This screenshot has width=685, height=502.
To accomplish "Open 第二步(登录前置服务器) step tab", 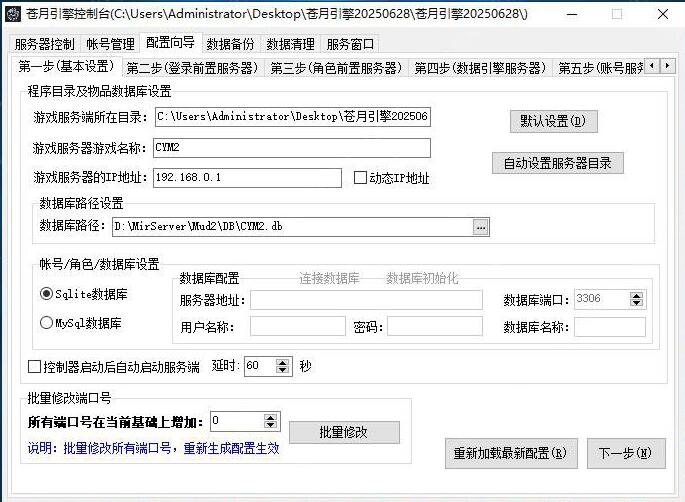I will pos(192,68).
